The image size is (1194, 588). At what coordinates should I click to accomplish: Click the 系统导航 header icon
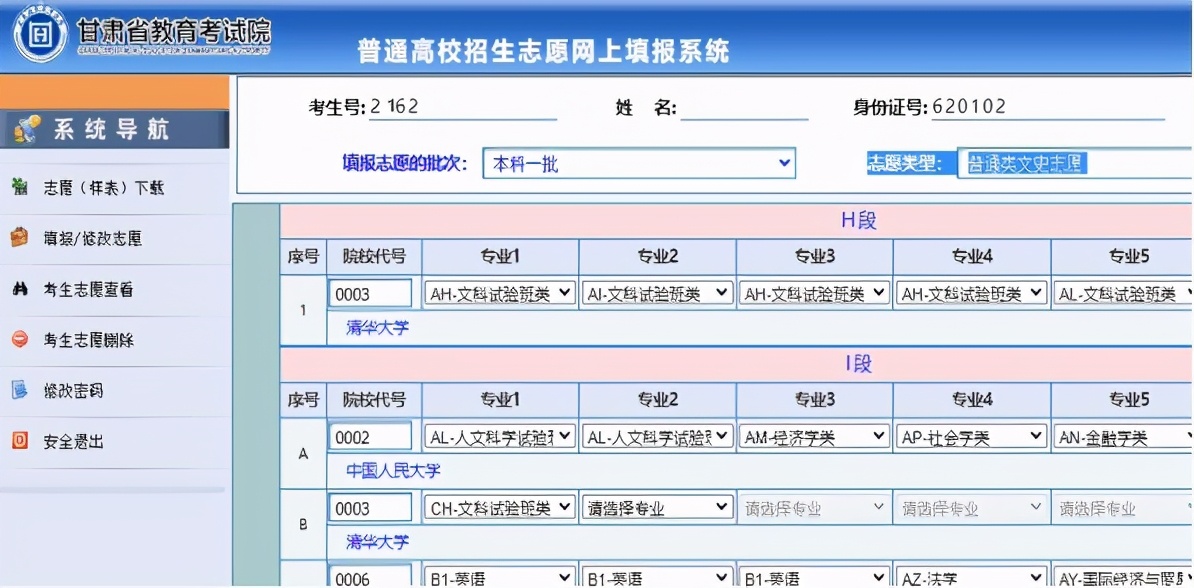tap(25, 127)
